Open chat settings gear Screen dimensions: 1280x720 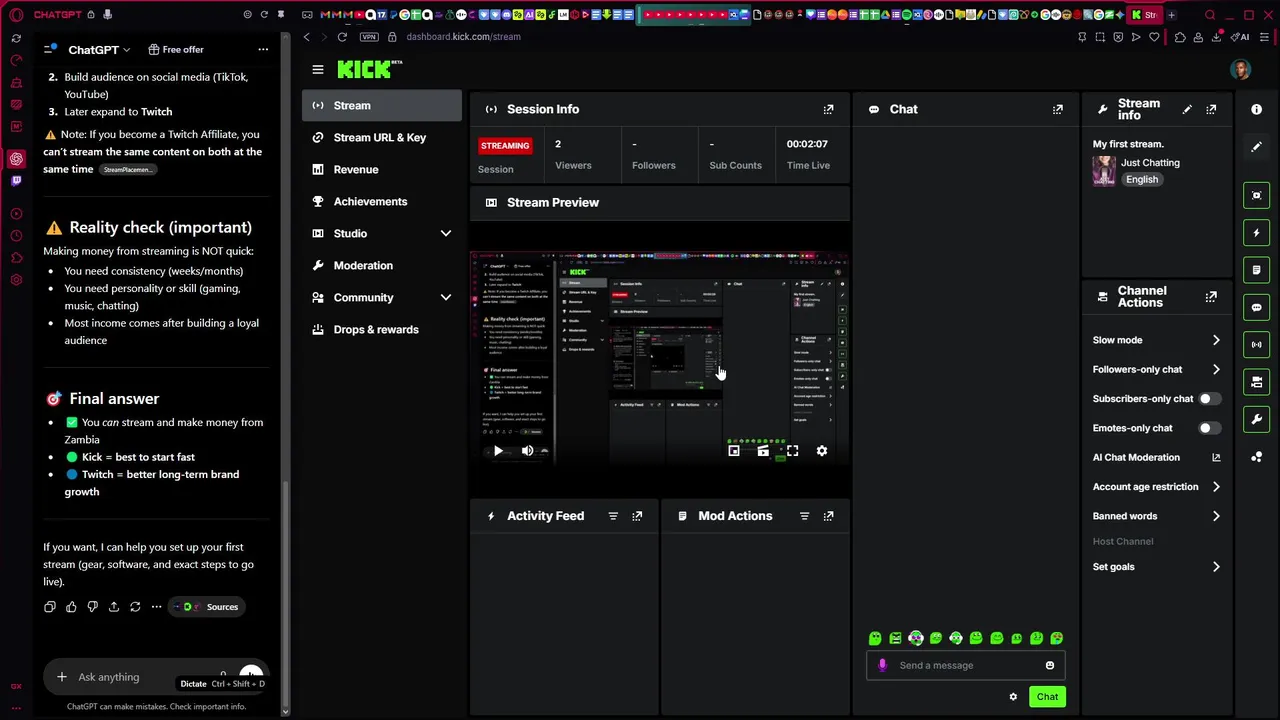click(1013, 697)
